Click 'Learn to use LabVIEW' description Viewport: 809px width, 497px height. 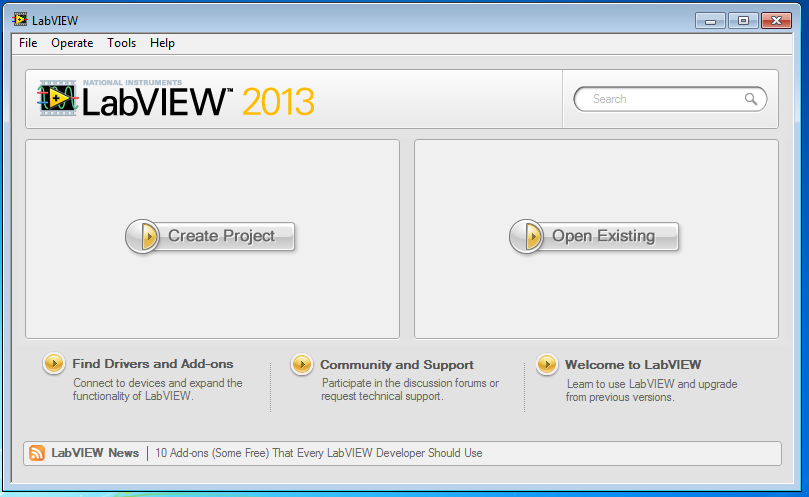tap(652, 391)
